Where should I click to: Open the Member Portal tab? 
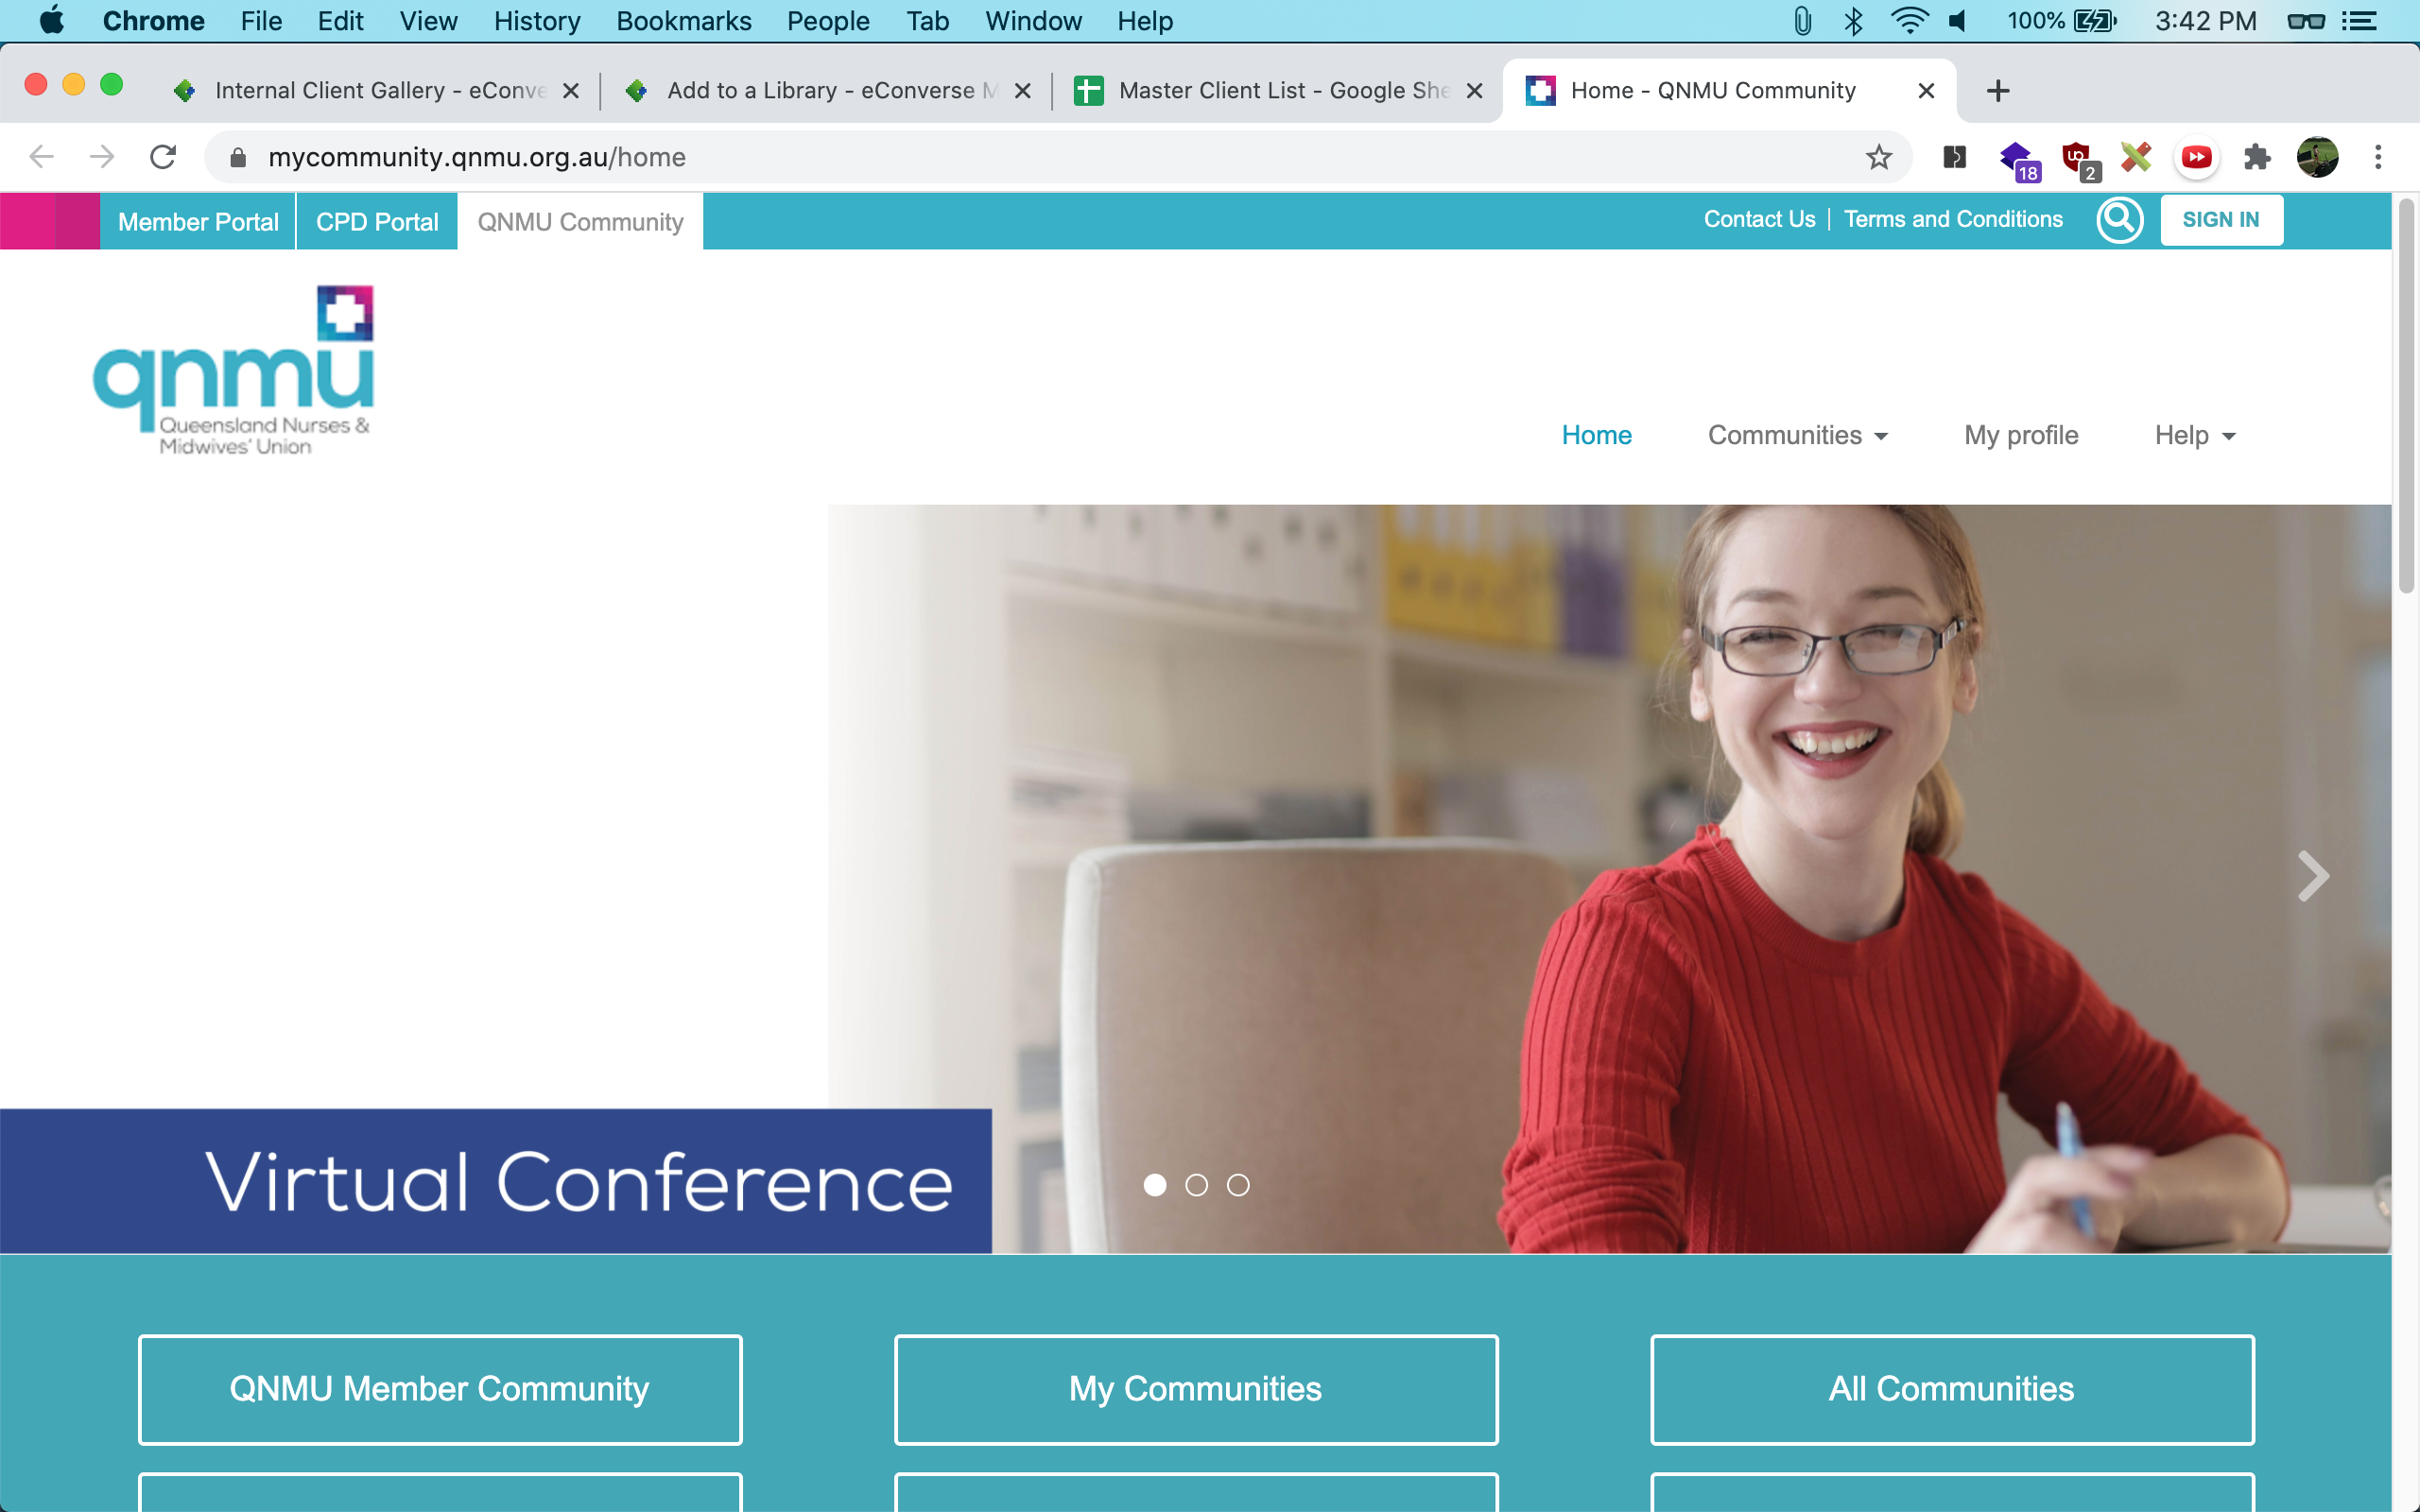198,221
